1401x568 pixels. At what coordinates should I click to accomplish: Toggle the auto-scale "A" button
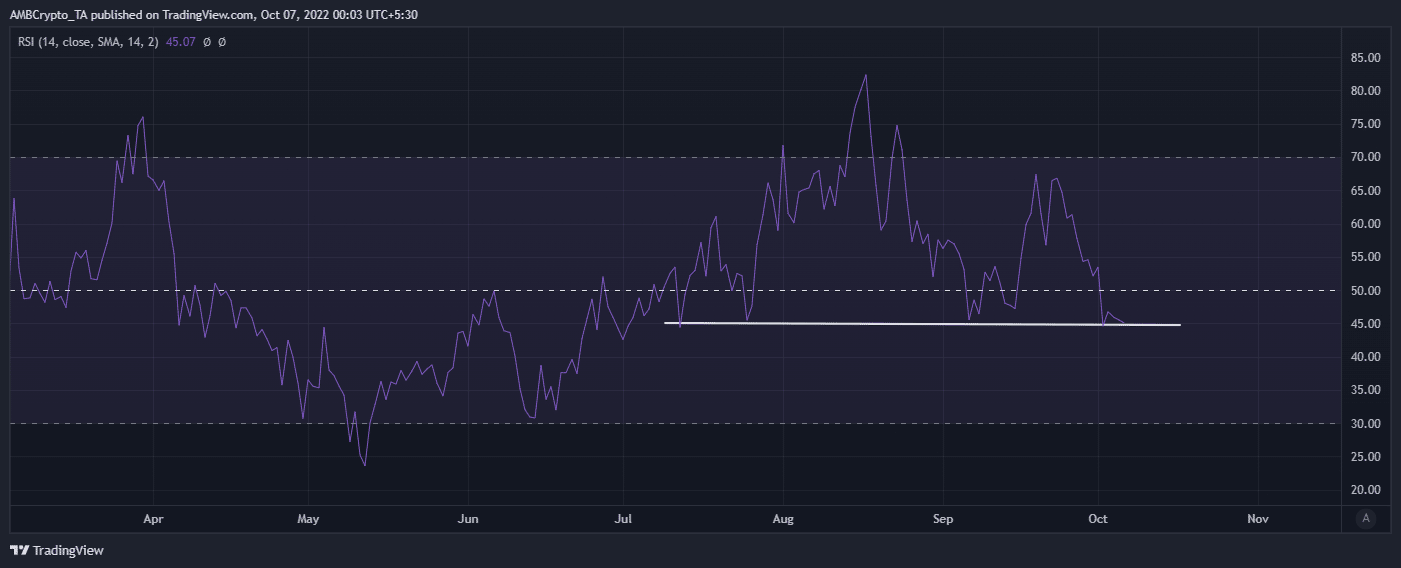(1366, 518)
